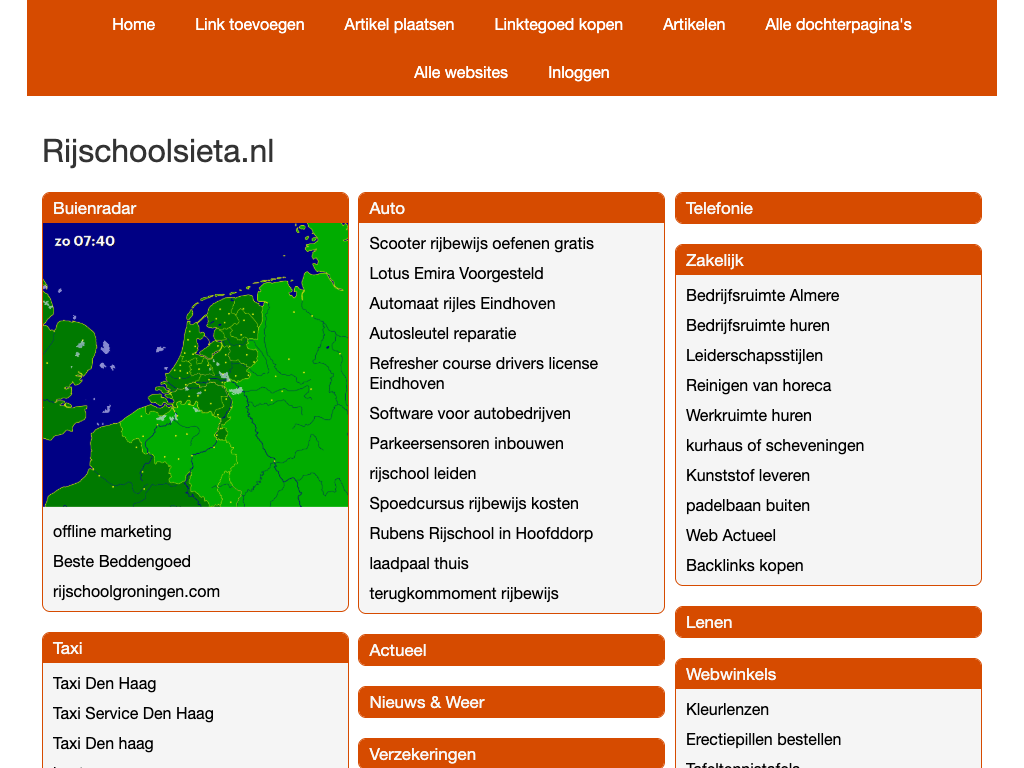The width and height of the screenshot is (1024, 768).
Task: Expand the collapsed Telefonie section
Action: [828, 208]
